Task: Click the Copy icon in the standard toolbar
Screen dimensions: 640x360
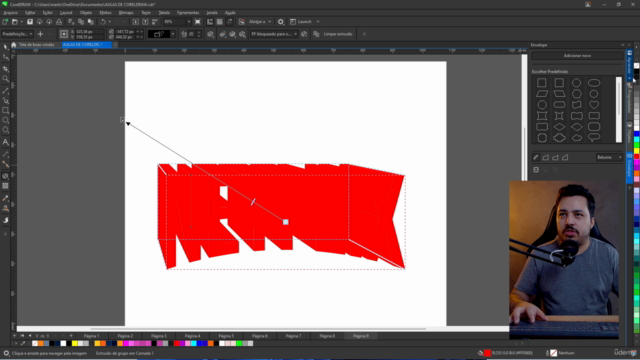Action: (81, 22)
